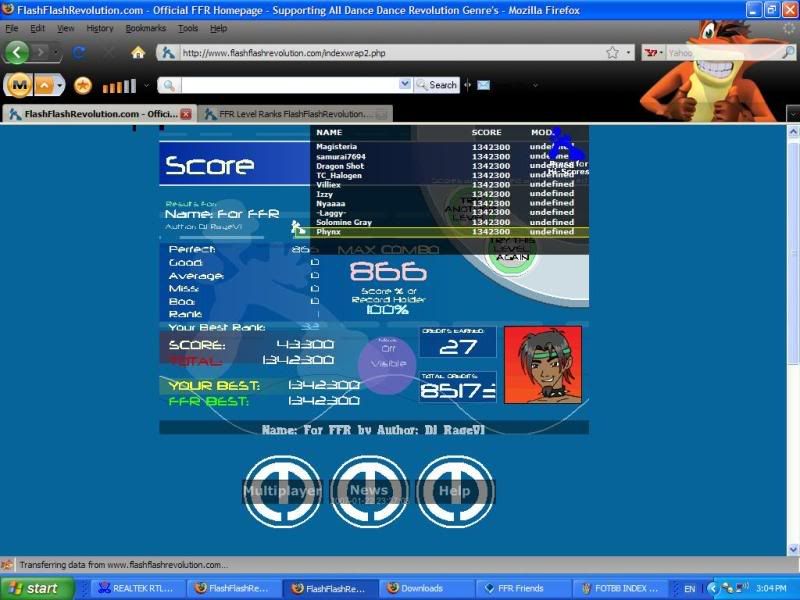Toggle the Off/Visible purple circle
This screenshot has height=600, width=800.
(387, 358)
